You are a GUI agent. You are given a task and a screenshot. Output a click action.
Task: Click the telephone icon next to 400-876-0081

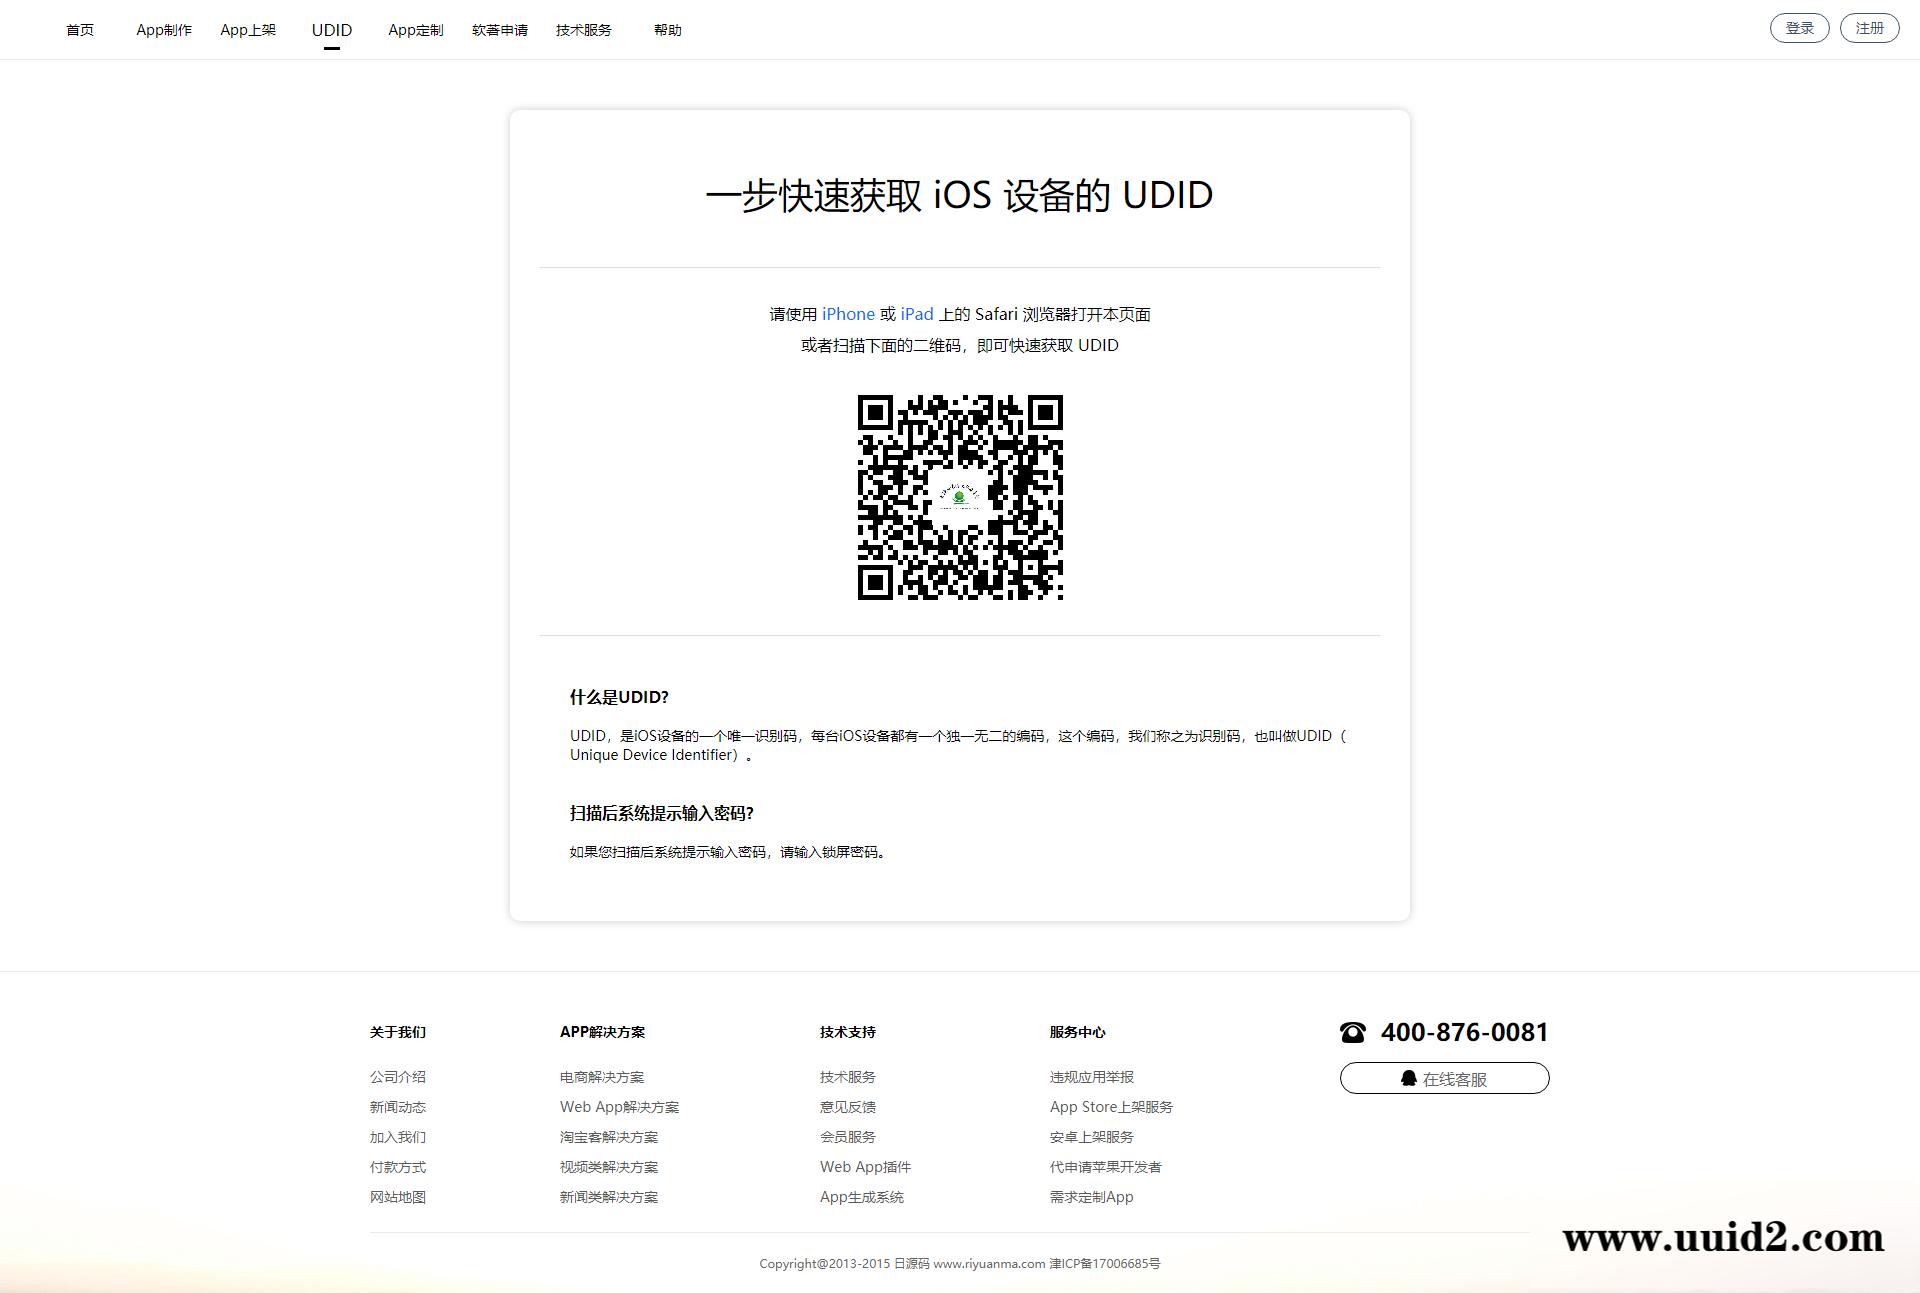coord(1353,1032)
